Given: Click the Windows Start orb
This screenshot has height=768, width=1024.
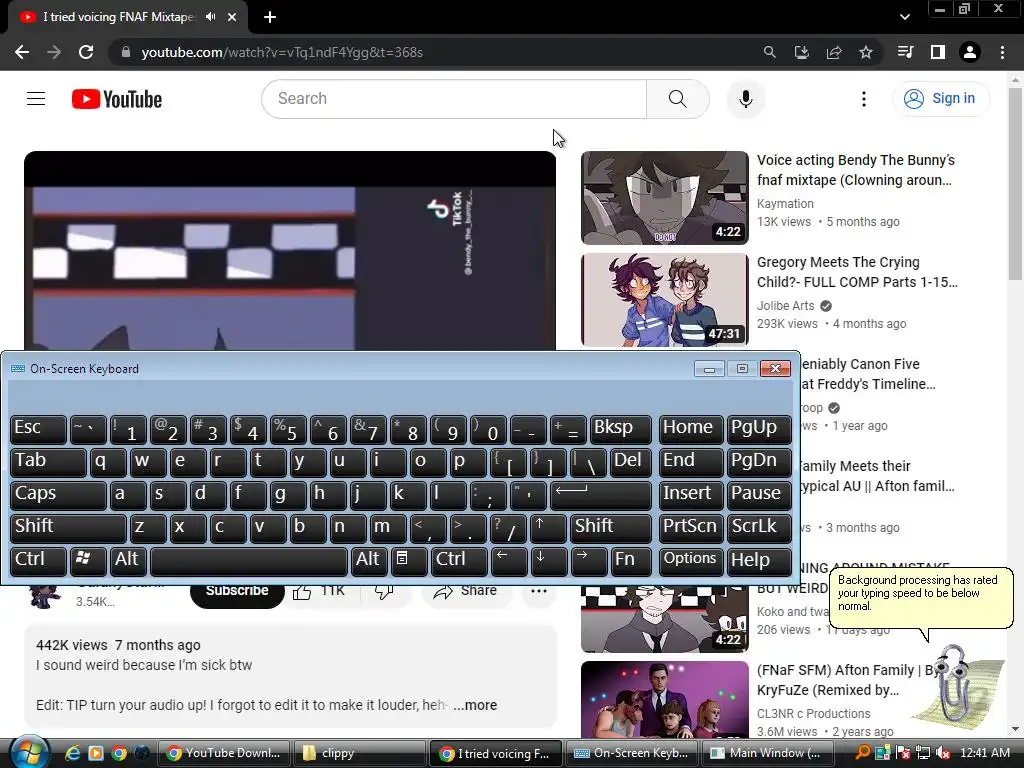Looking at the screenshot, I should [28, 753].
